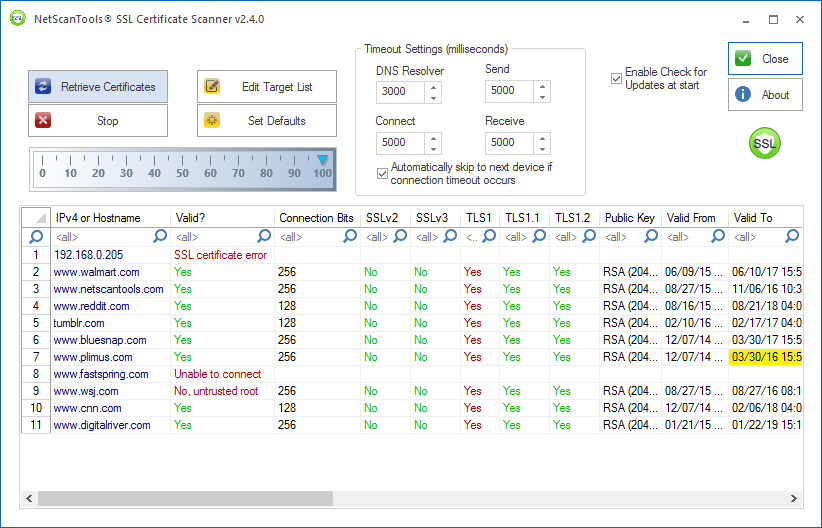Click the www.cnn.com hostname
Viewport: 822px width, 528px height.
point(87,408)
